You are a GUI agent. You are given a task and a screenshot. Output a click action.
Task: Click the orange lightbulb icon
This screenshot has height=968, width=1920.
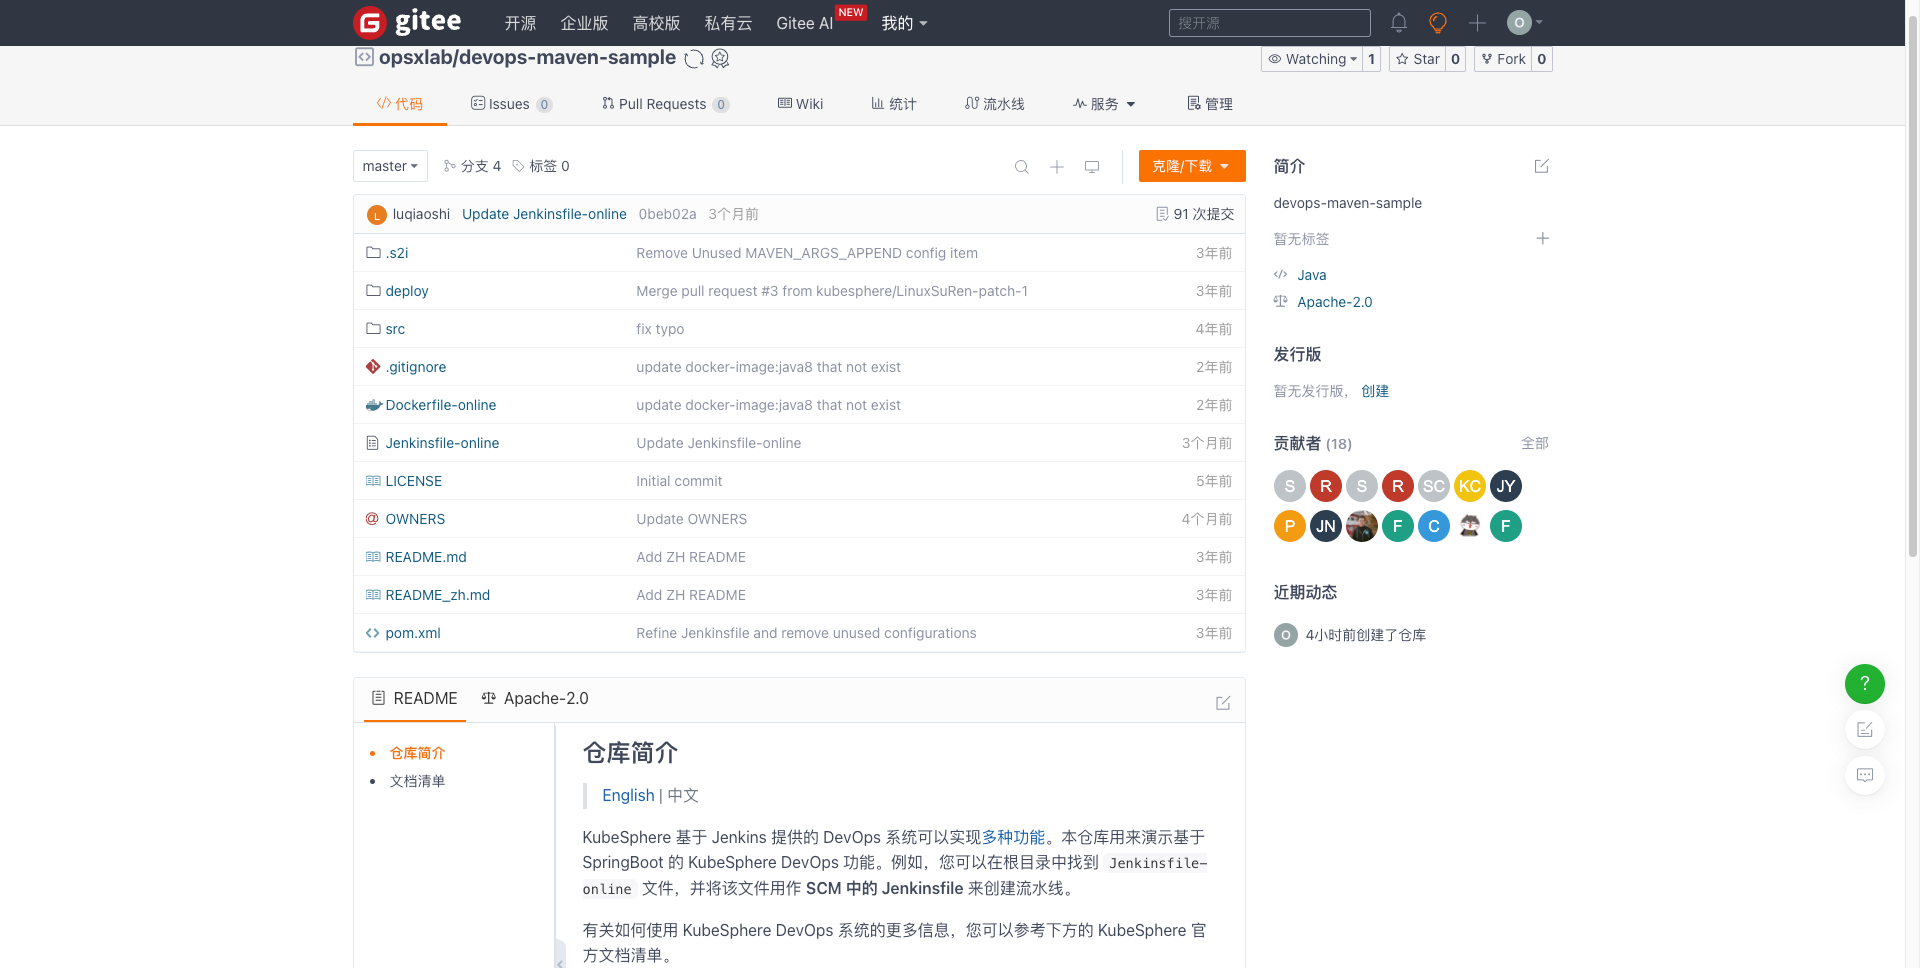[1438, 22]
